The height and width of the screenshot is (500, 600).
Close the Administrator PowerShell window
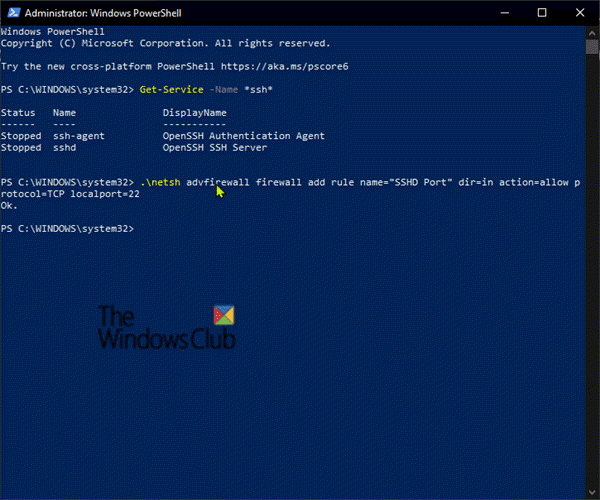580,13
